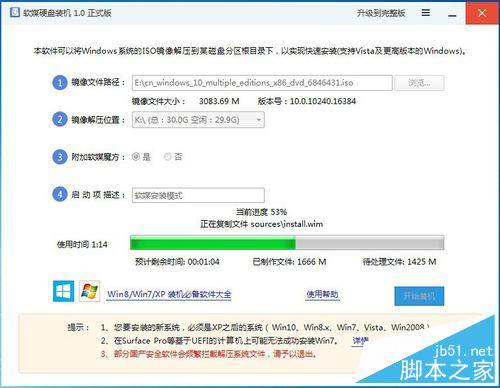
Task: Select the 是 radio button
Action: tap(136, 156)
